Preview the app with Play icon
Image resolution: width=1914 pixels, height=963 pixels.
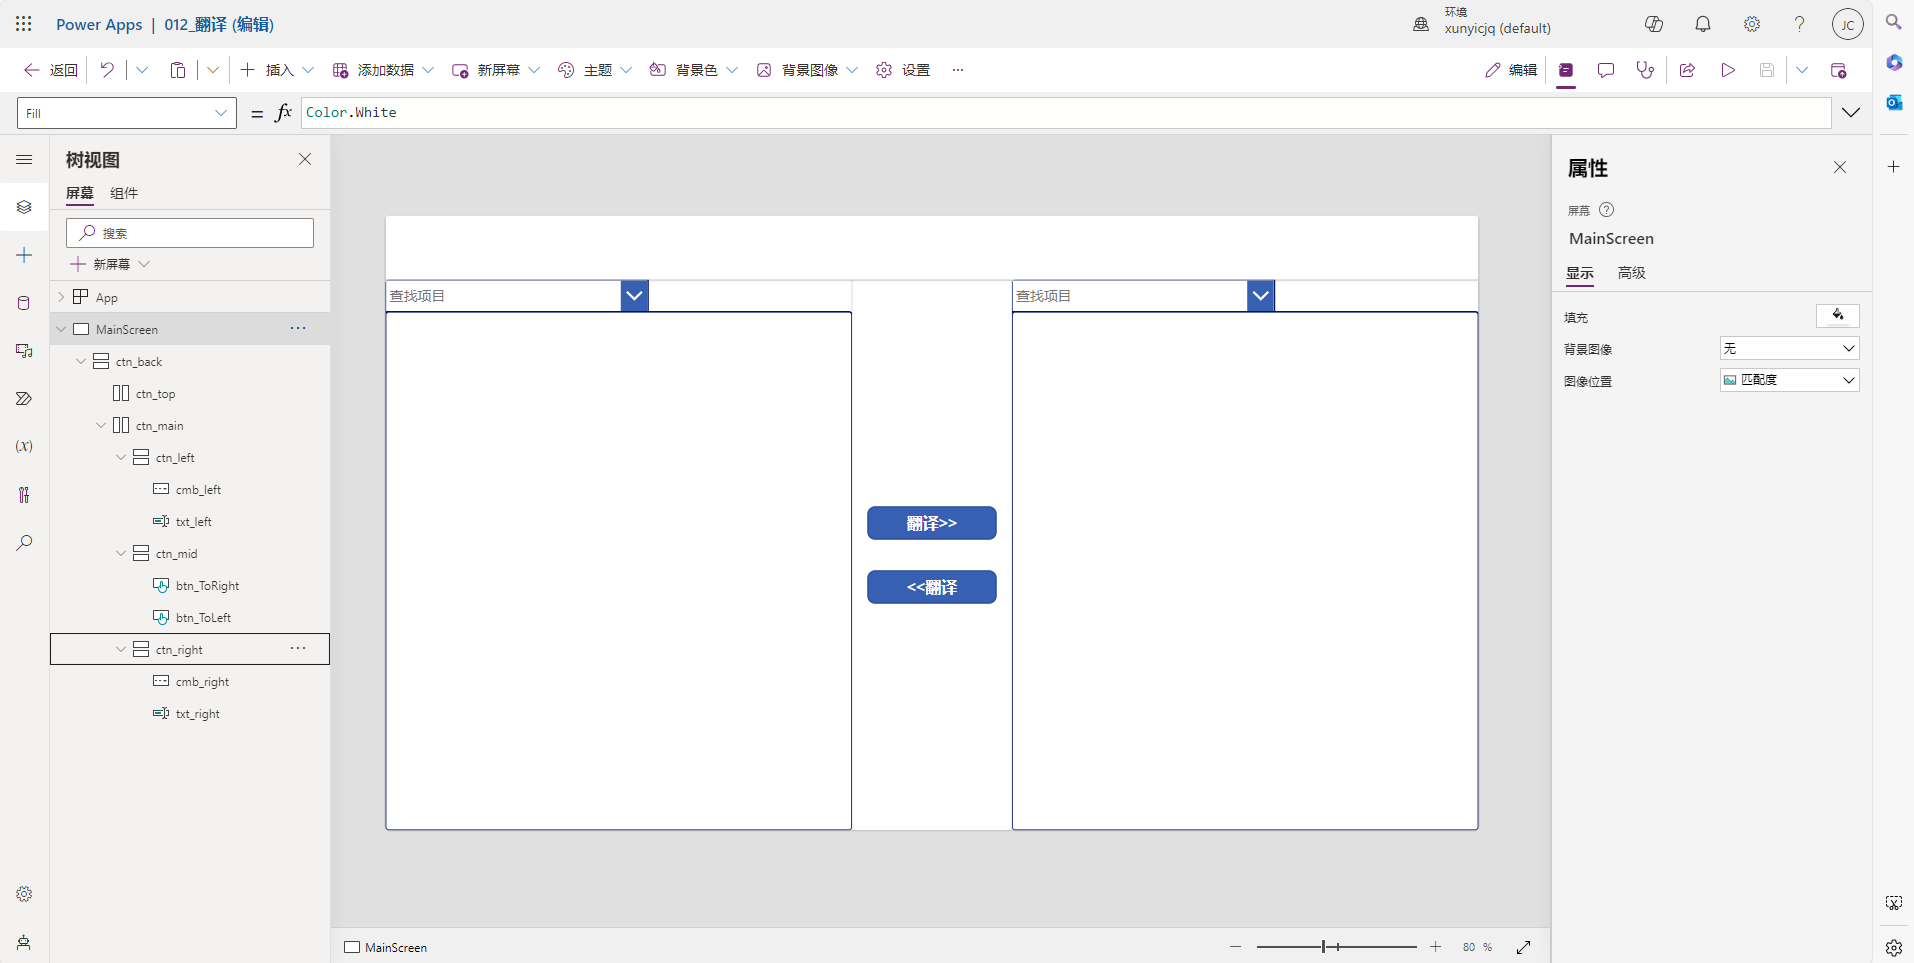click(1727, 70)
